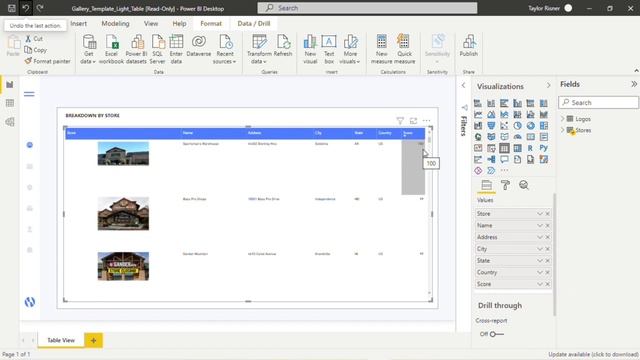Screen dimensions: 640x360
Task: Open the Data / Drill tab
Action: [x=254, y=24]
